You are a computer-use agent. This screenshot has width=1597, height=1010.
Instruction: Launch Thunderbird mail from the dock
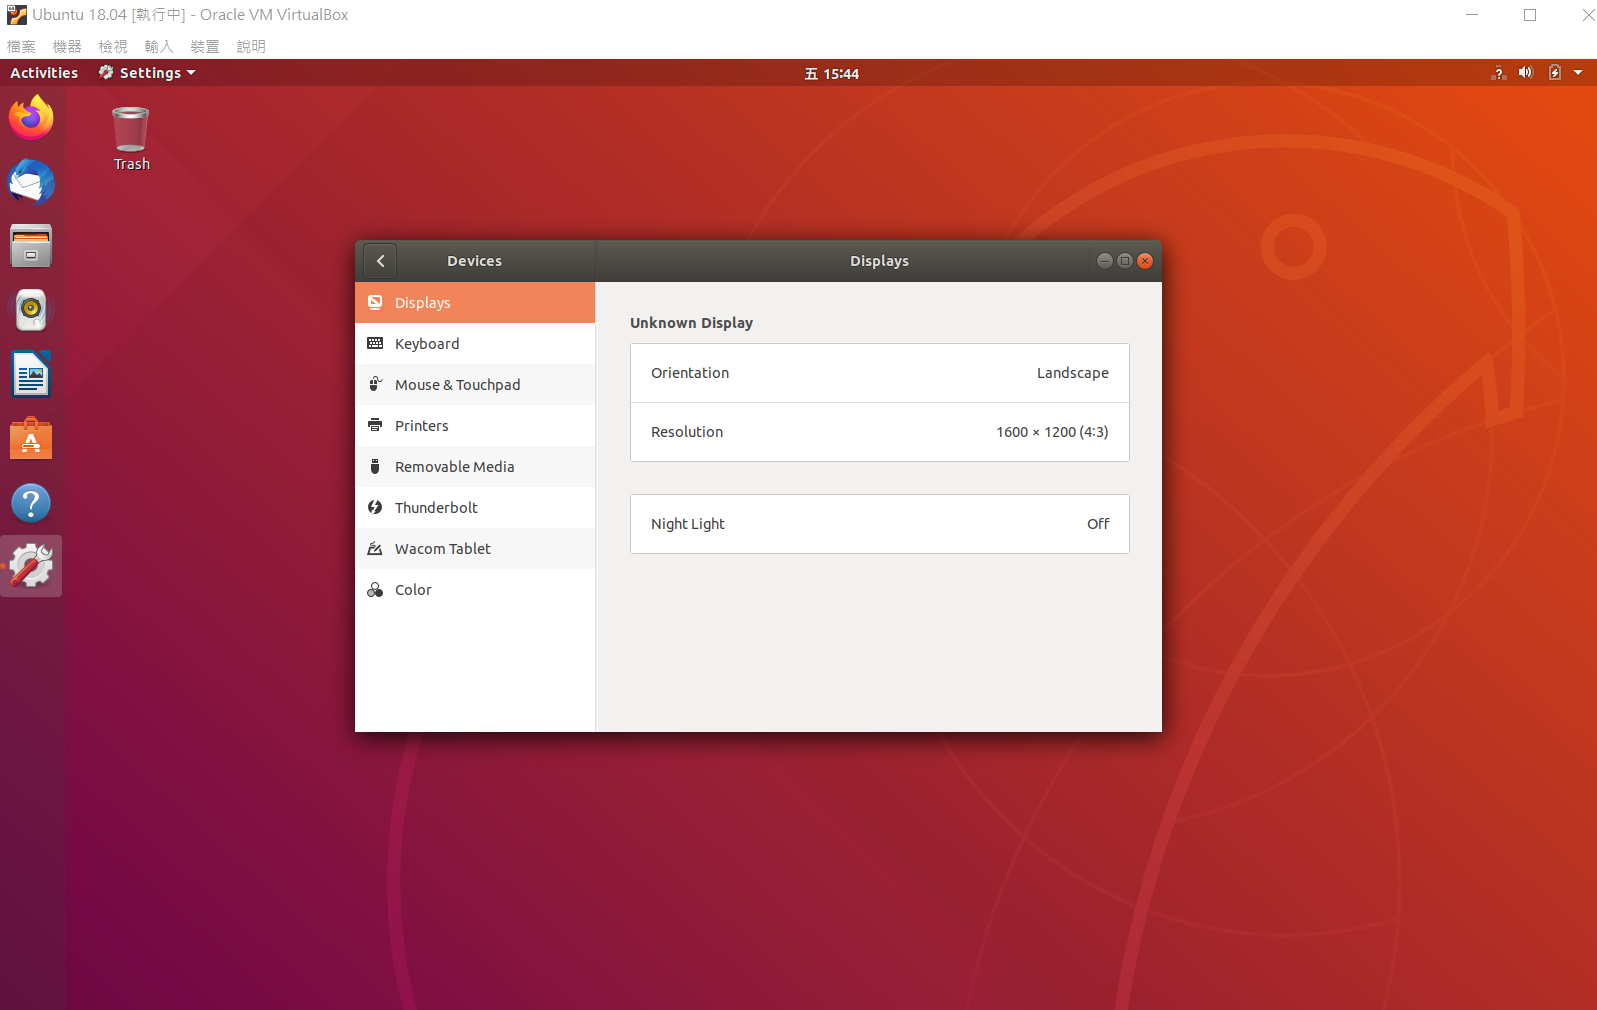(31, 182)
